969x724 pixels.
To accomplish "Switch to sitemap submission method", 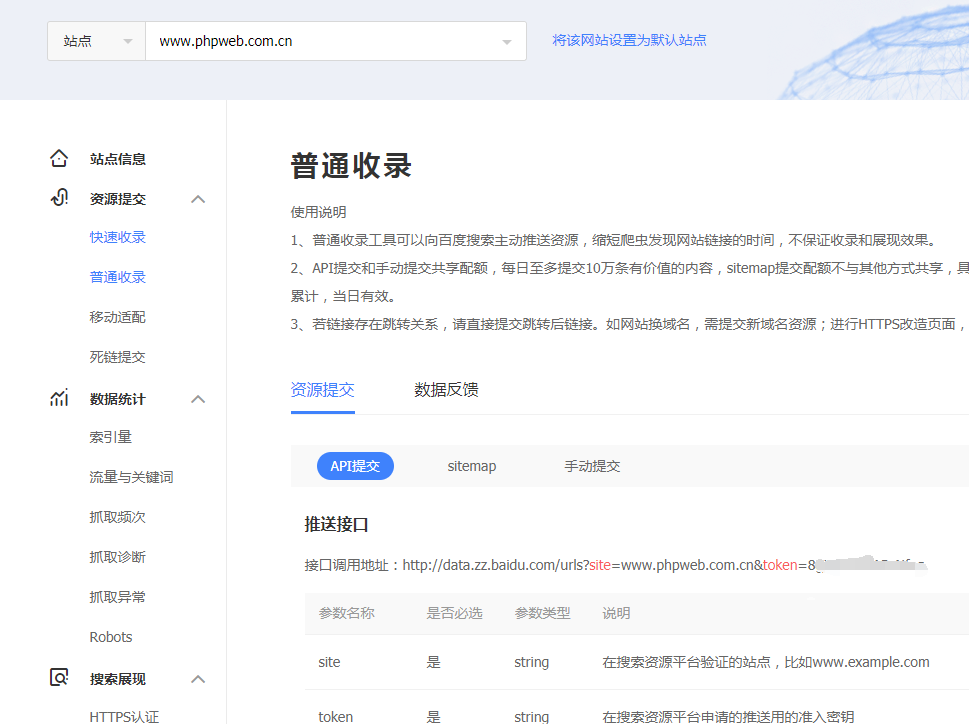I will (471, 466).
